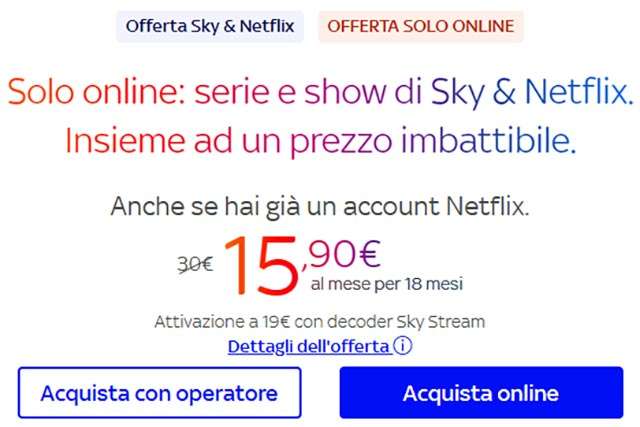Screen dimensions: 640x427
Task: Select the Offerta Sky & Netflix badge
Action: pos(210,27)
